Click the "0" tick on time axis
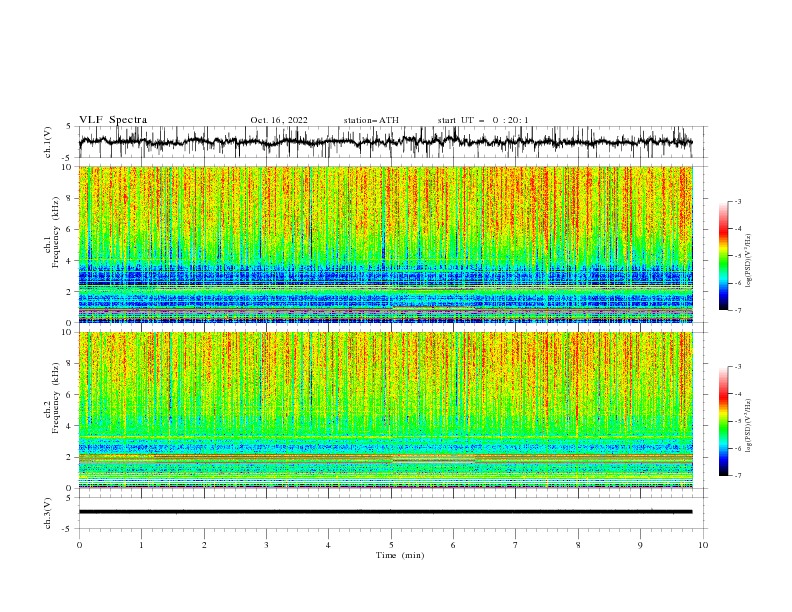The image size is (792, 612). point(79,545)
